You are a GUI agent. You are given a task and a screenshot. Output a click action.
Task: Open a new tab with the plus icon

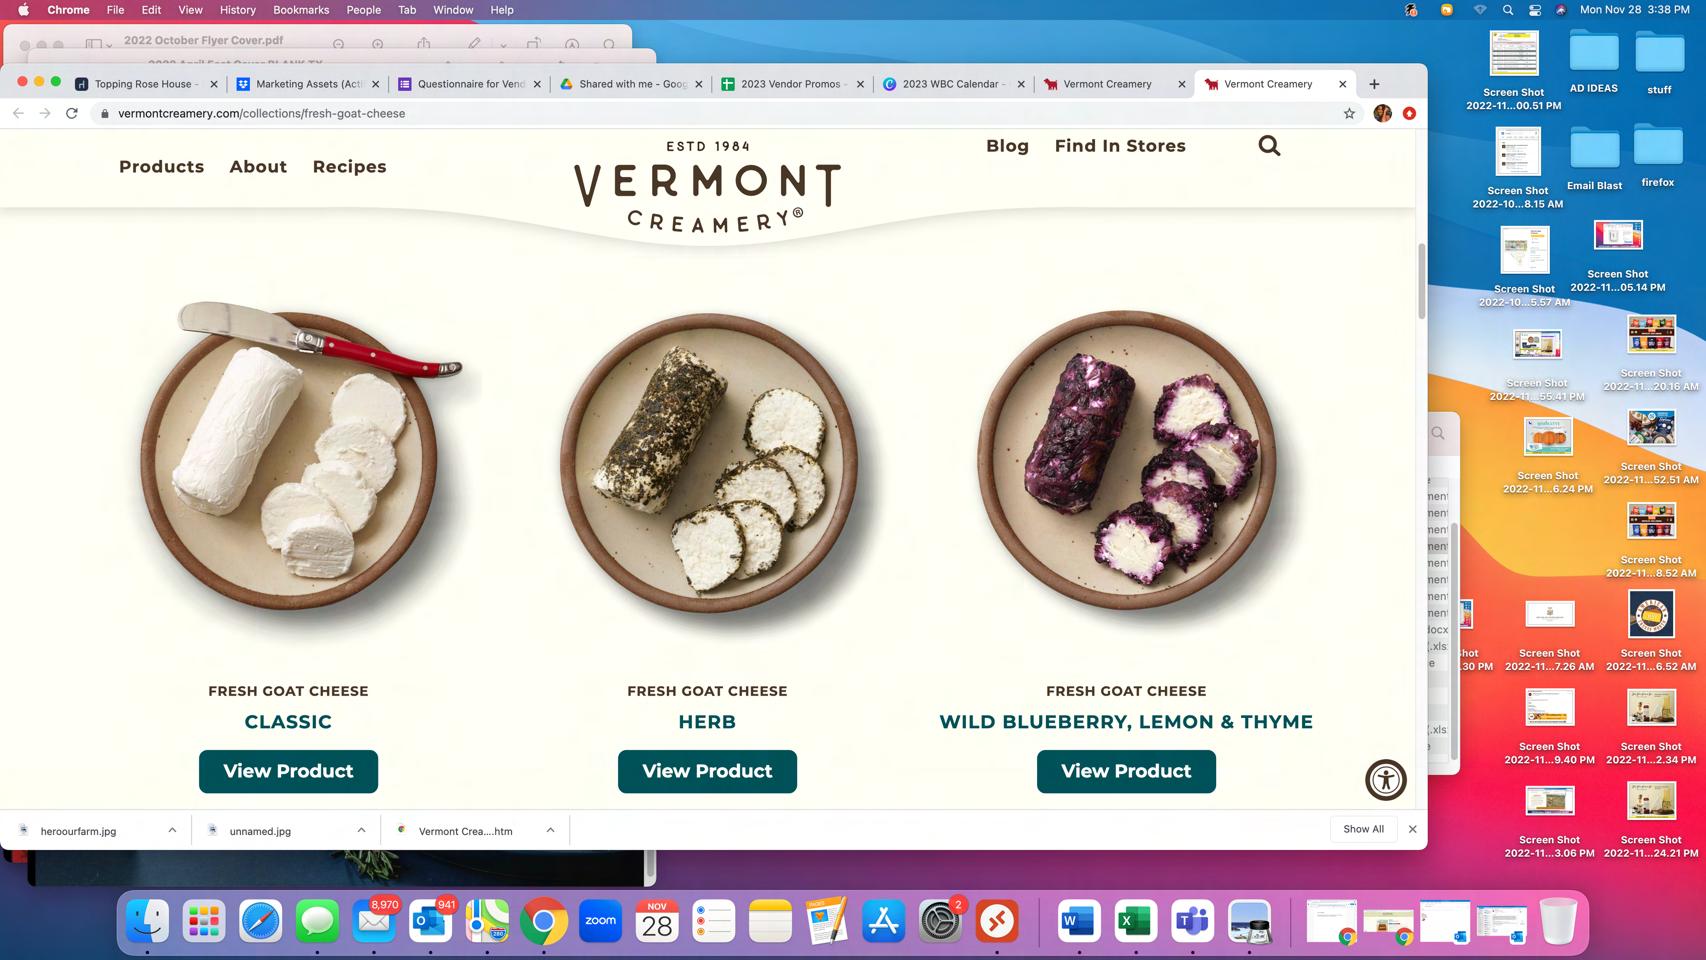[x=1374, y=84]
